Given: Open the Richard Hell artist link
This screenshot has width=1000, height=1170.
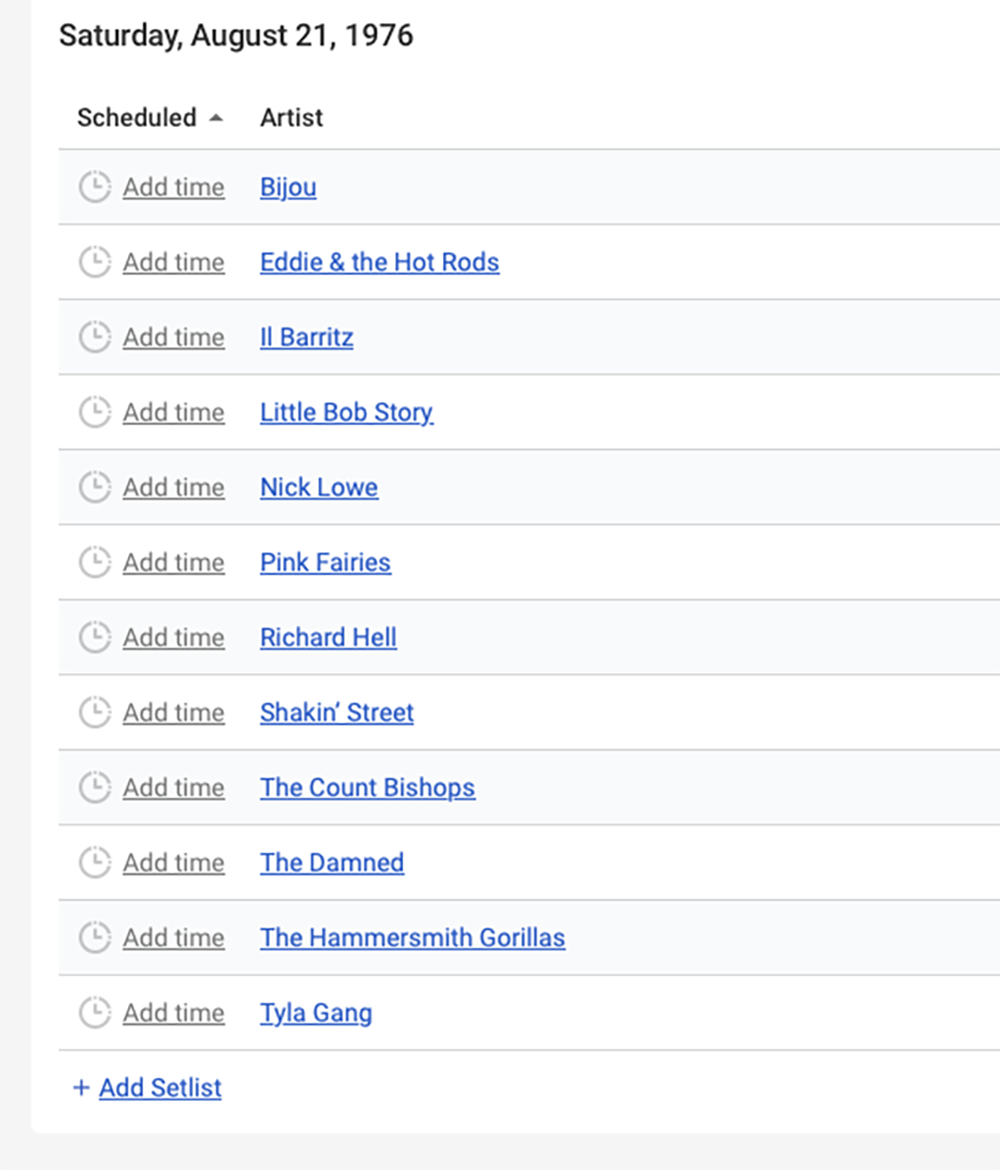Looking at the screenshot, I should [328, 637].
